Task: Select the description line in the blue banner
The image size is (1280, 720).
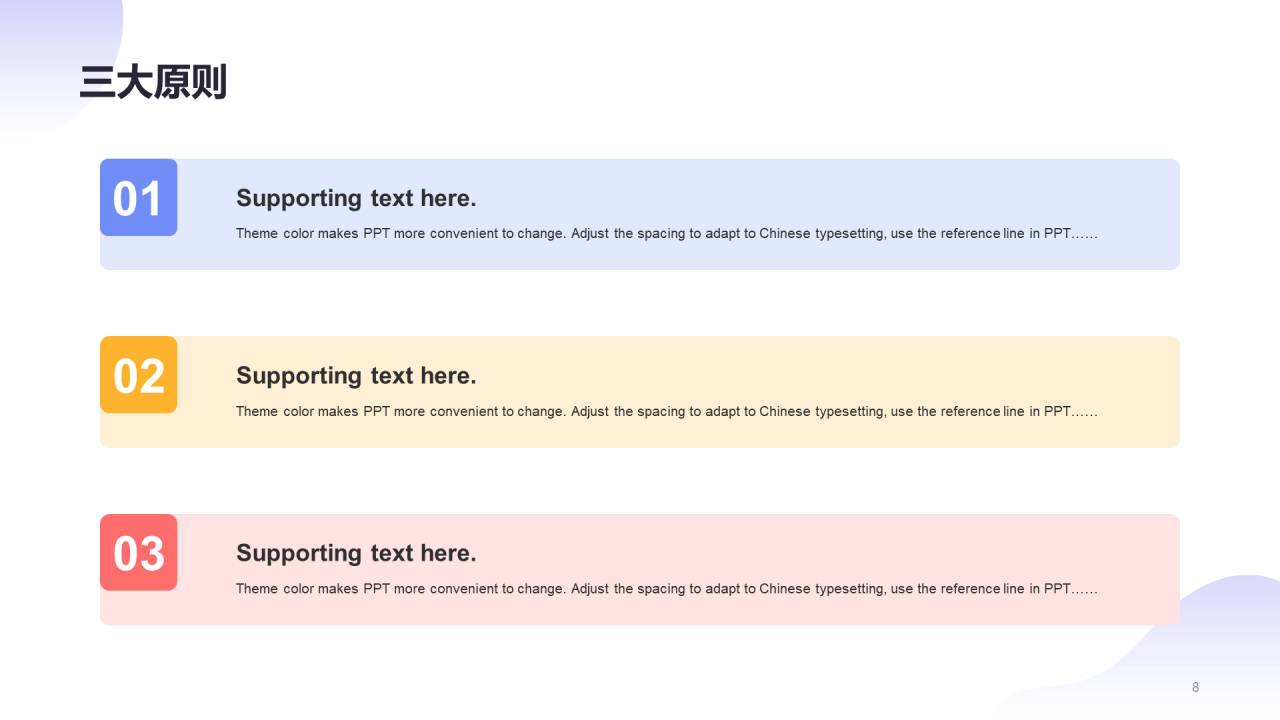Action: (666, 234)
